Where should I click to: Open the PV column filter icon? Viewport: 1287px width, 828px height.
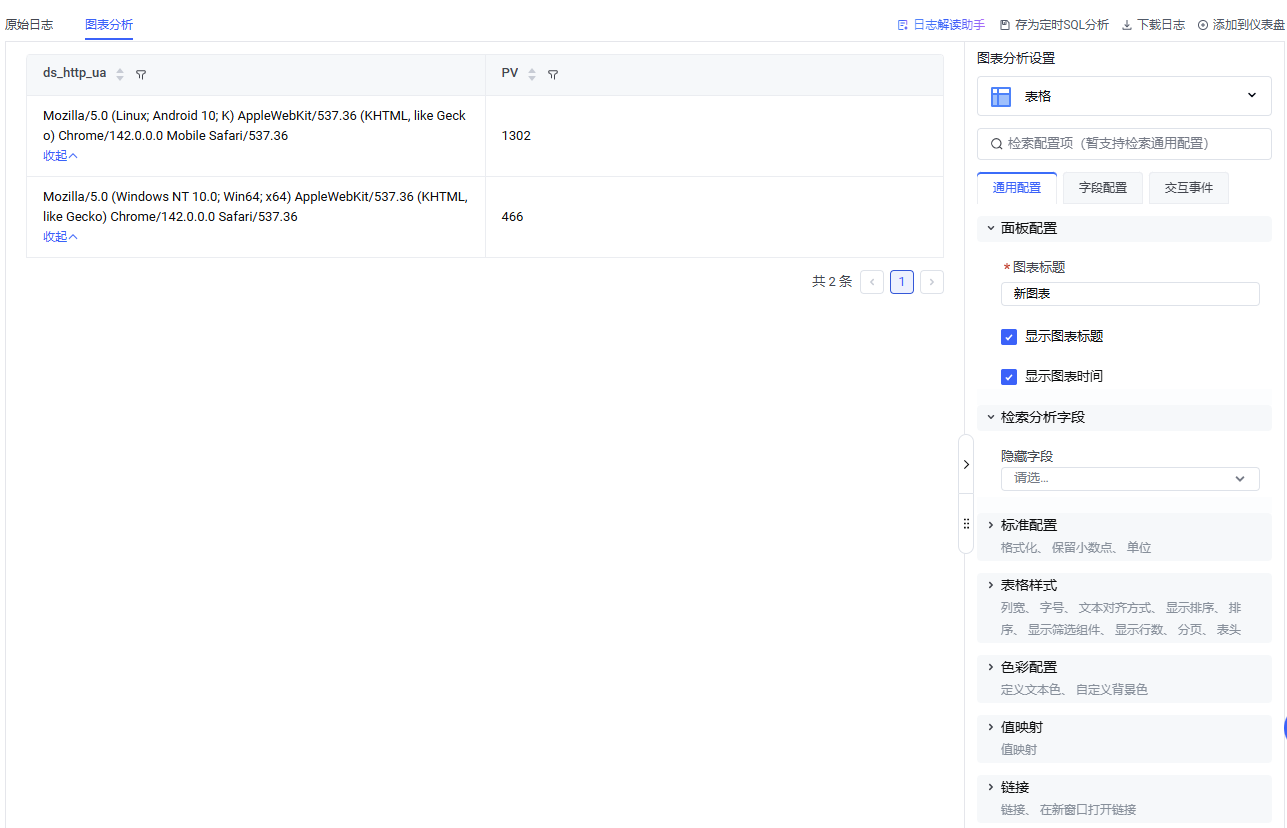[x=553, y=74]
